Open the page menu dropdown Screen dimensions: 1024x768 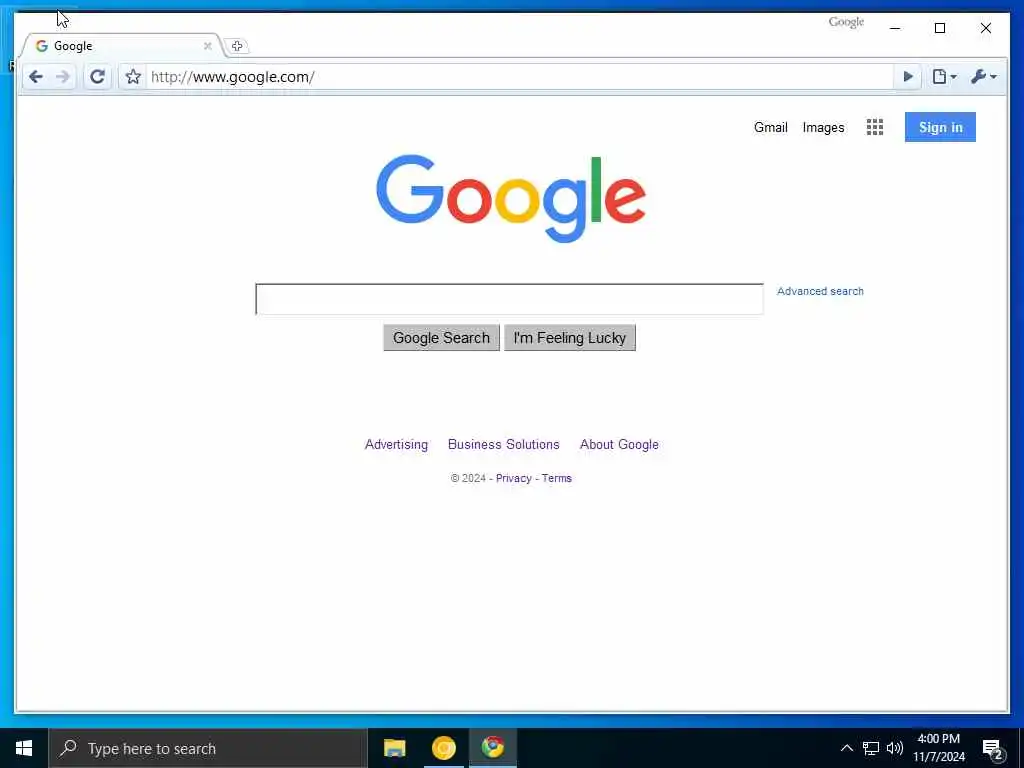[944, 77]
